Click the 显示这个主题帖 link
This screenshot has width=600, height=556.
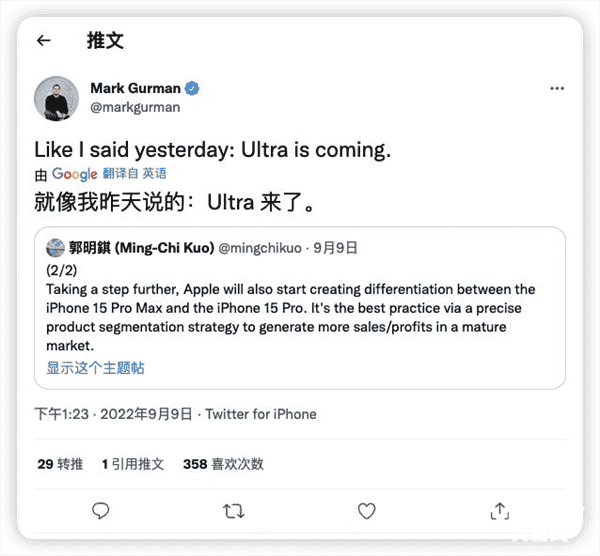point(96,368)
